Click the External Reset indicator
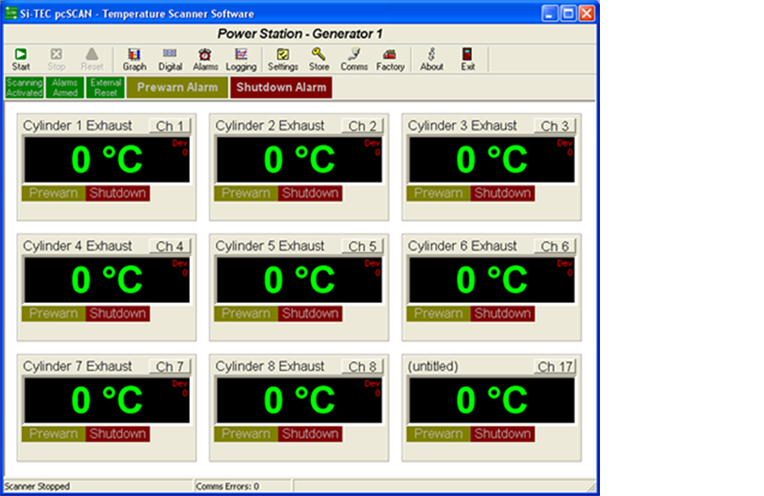764x496 pixels. point(105,88)
